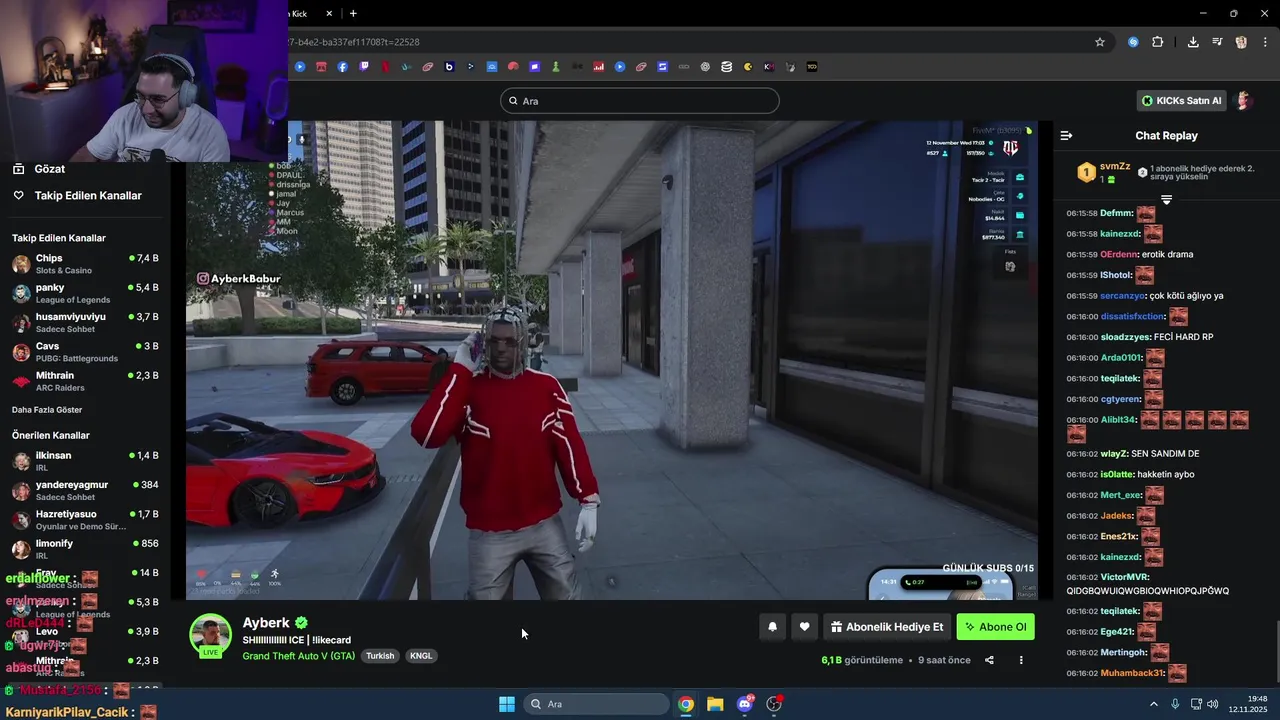This screenshot has width=1280, height=720.
Task: Expand Daha Fazla Göster in followed channels
Action: [x=47, y=410]
